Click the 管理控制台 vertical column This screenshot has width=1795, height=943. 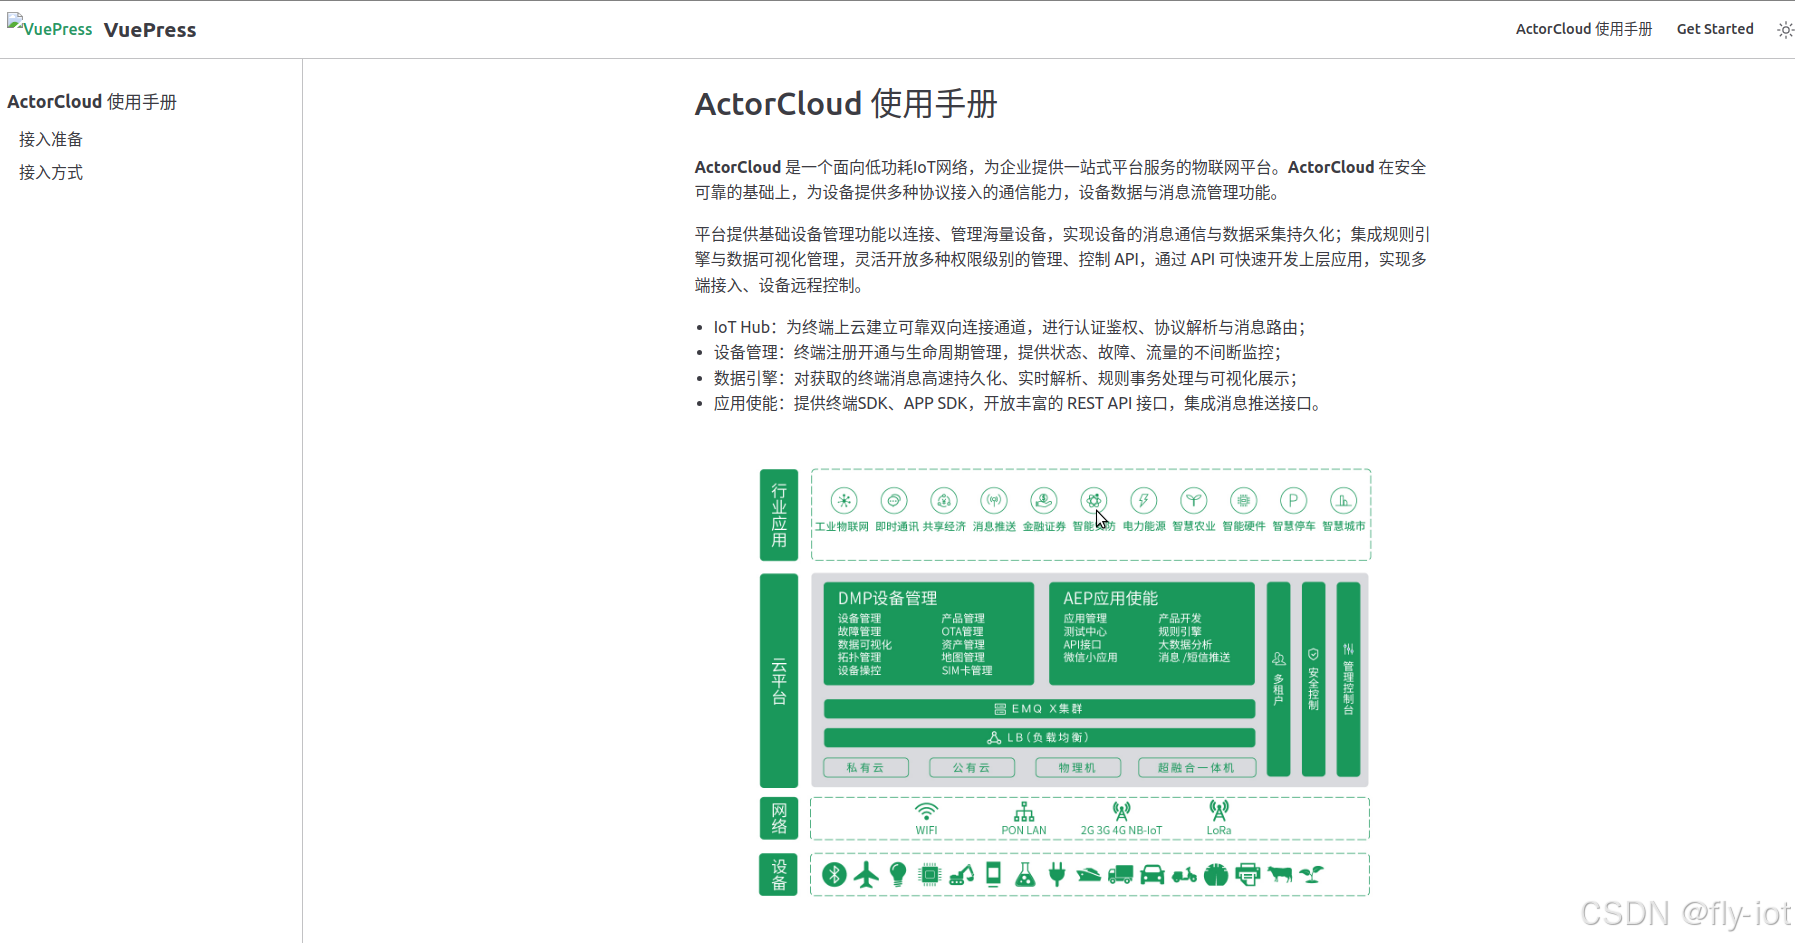[1348, 679]
